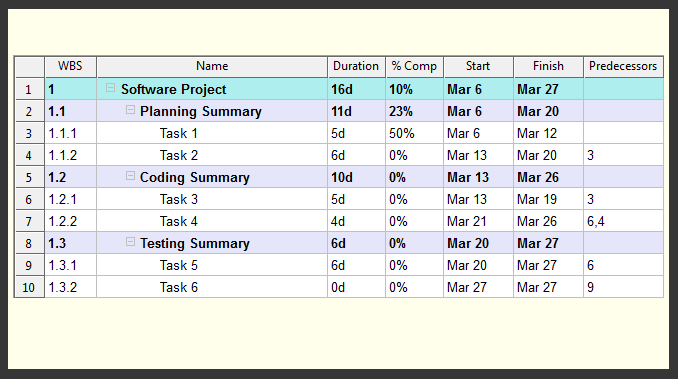Select row number 3 header
This screenshot has height=379, width=678.
(x=29, y=133)
